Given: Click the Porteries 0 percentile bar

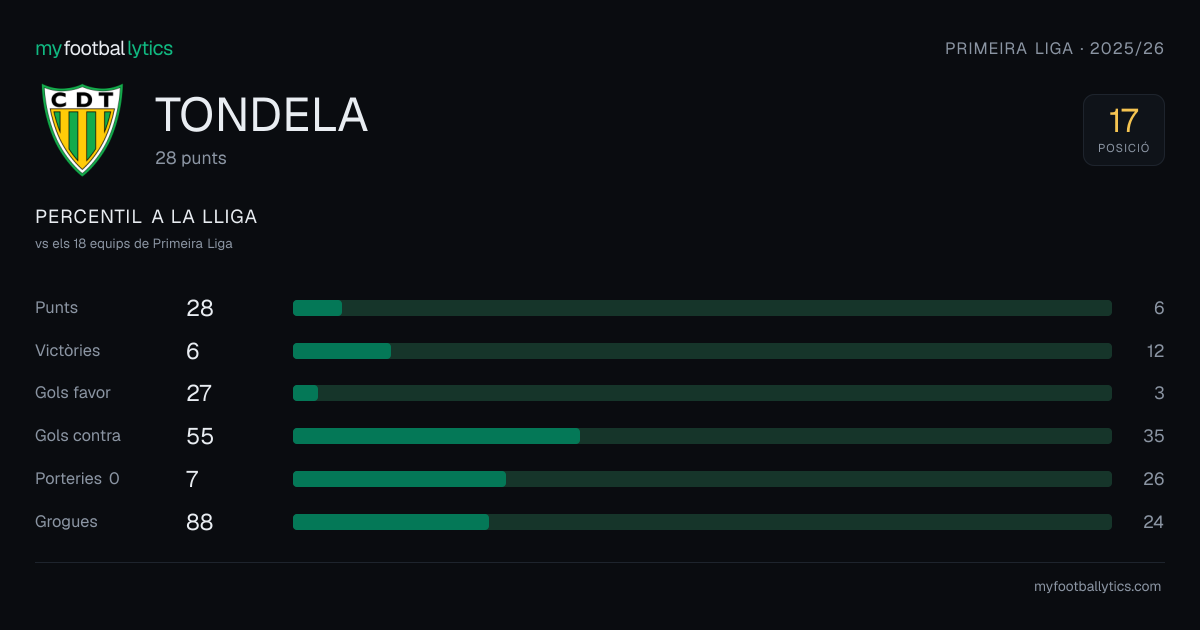Looking at the screenshot, I should (702, 479).
